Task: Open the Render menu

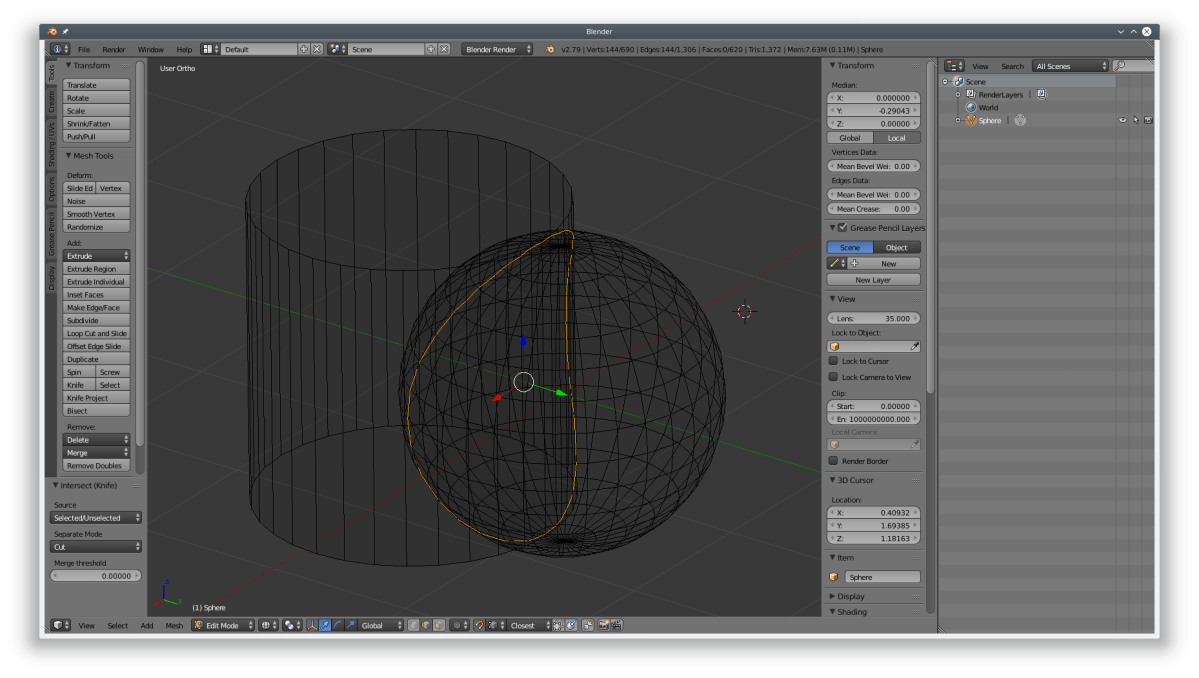Action: (113, 49)
